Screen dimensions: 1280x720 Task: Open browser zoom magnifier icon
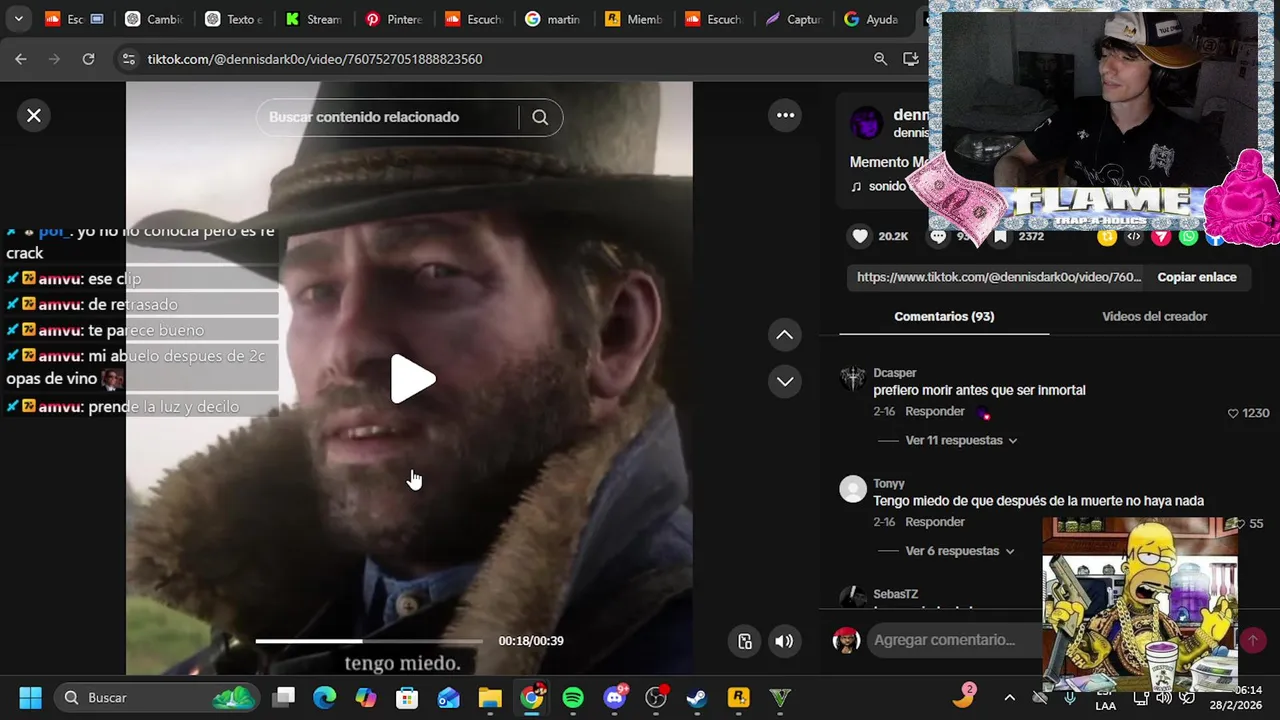(x=880, y=59)
